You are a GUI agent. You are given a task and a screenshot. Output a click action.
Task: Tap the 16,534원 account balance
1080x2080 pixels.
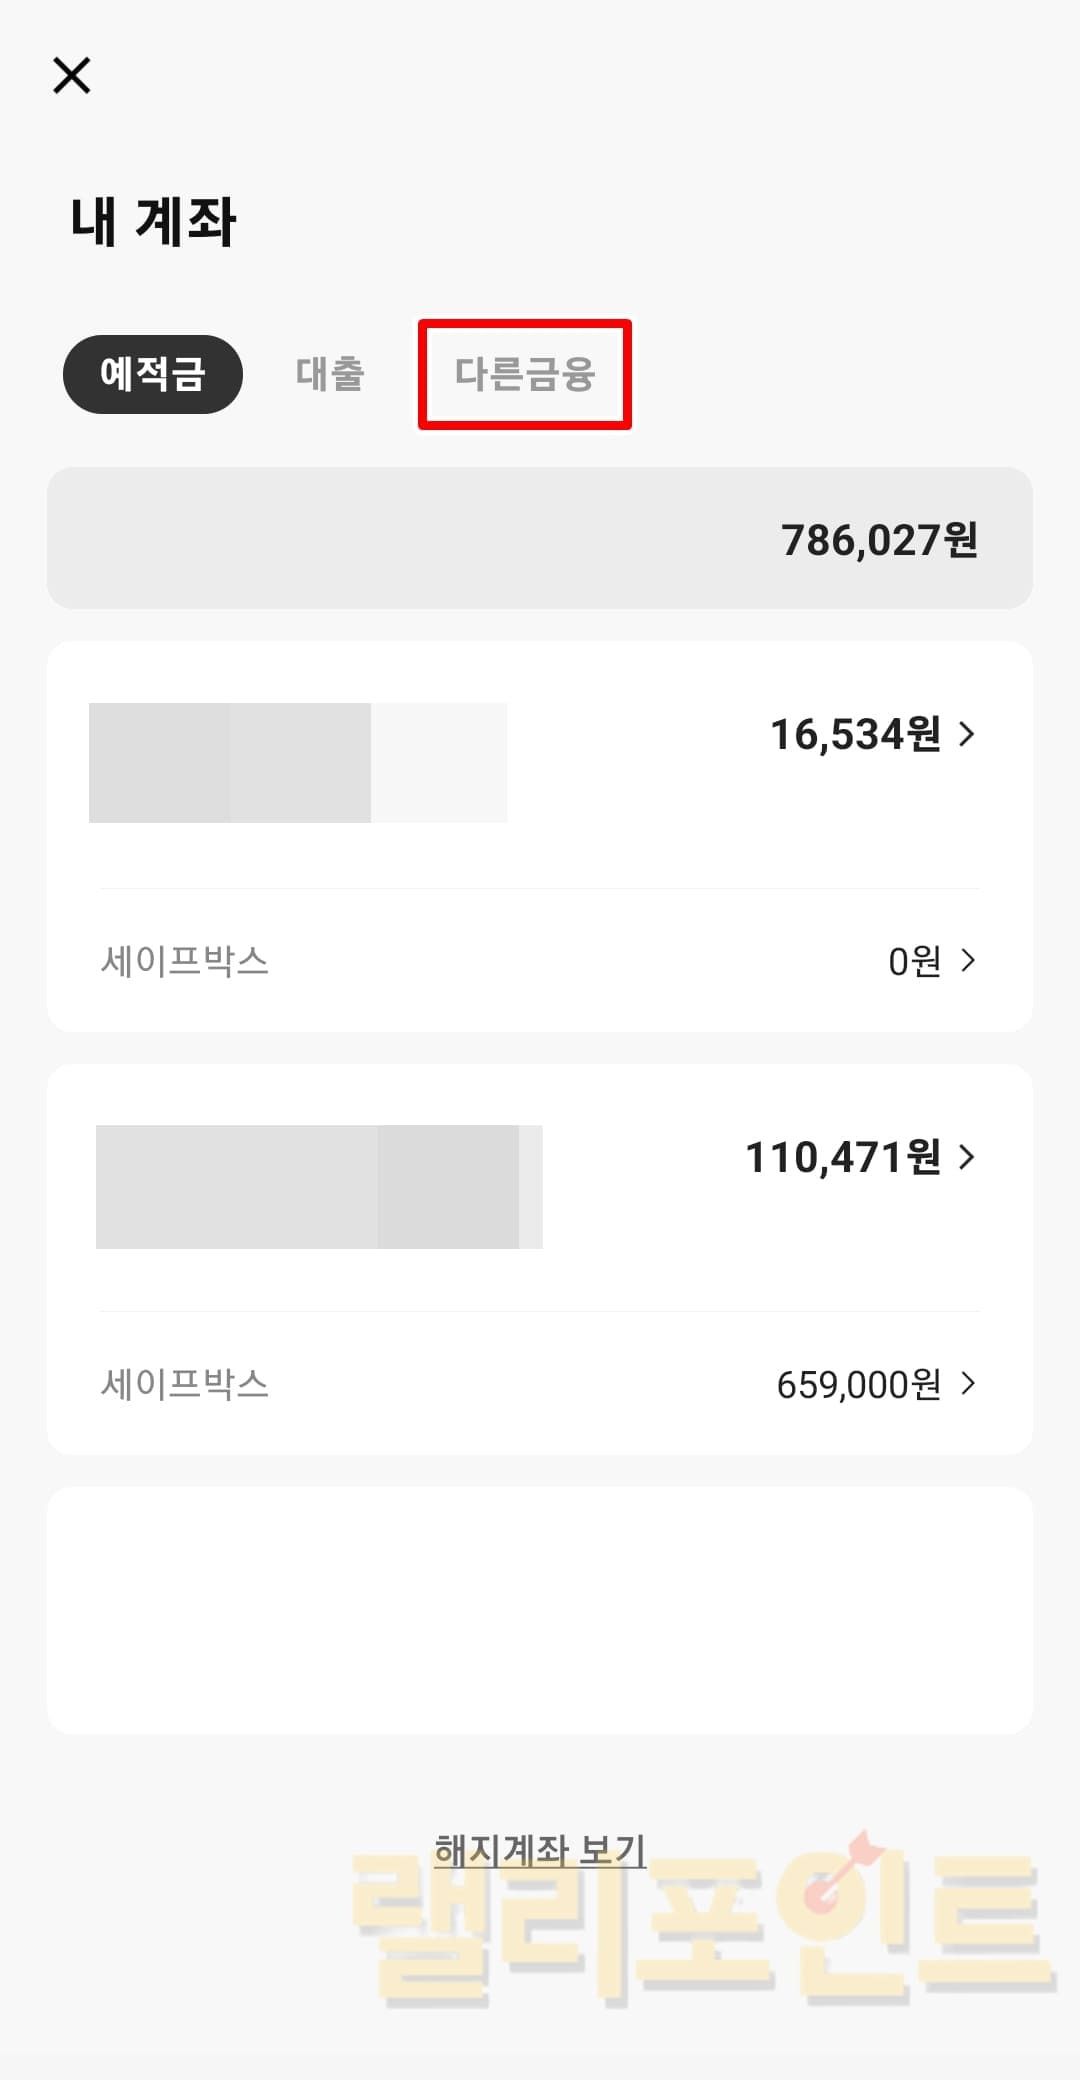click(x=855, y=735)
